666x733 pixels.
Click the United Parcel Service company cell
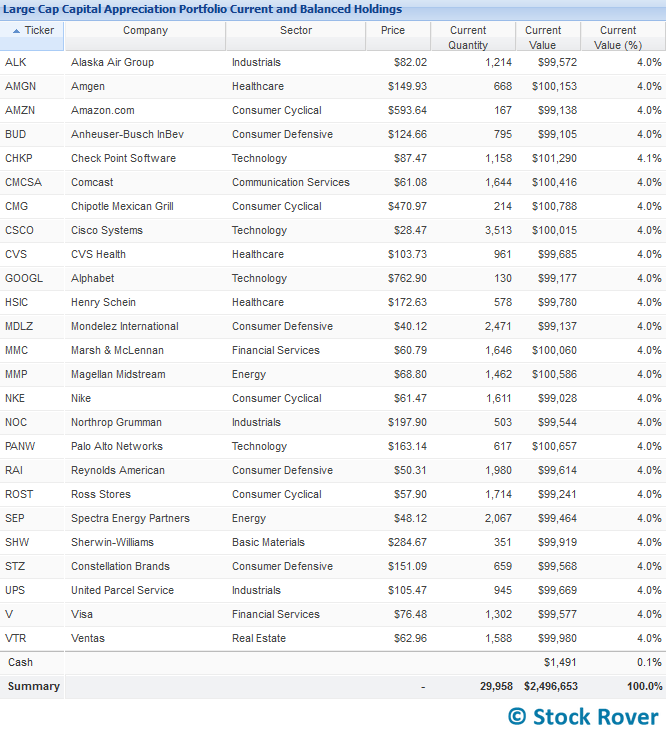(x=122, y=590)
